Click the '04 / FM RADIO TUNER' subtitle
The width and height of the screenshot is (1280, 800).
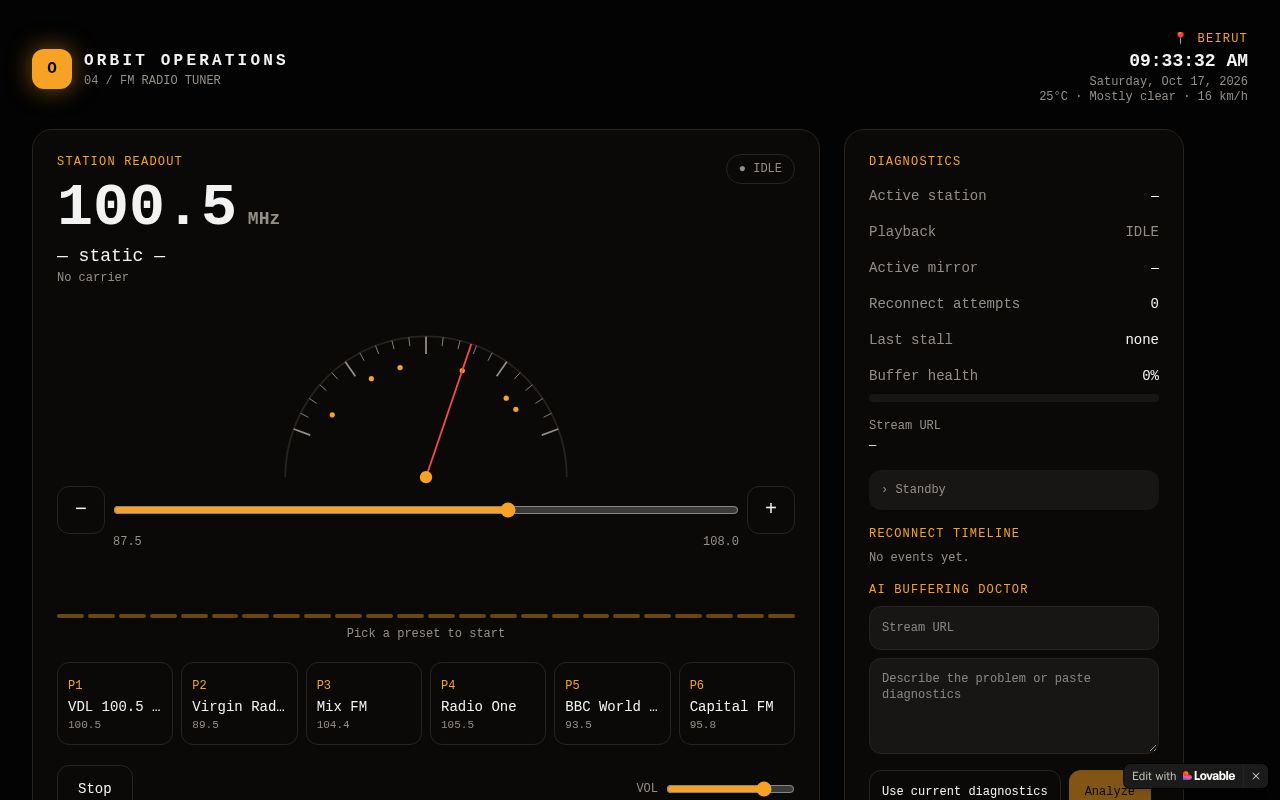point(152,81)
